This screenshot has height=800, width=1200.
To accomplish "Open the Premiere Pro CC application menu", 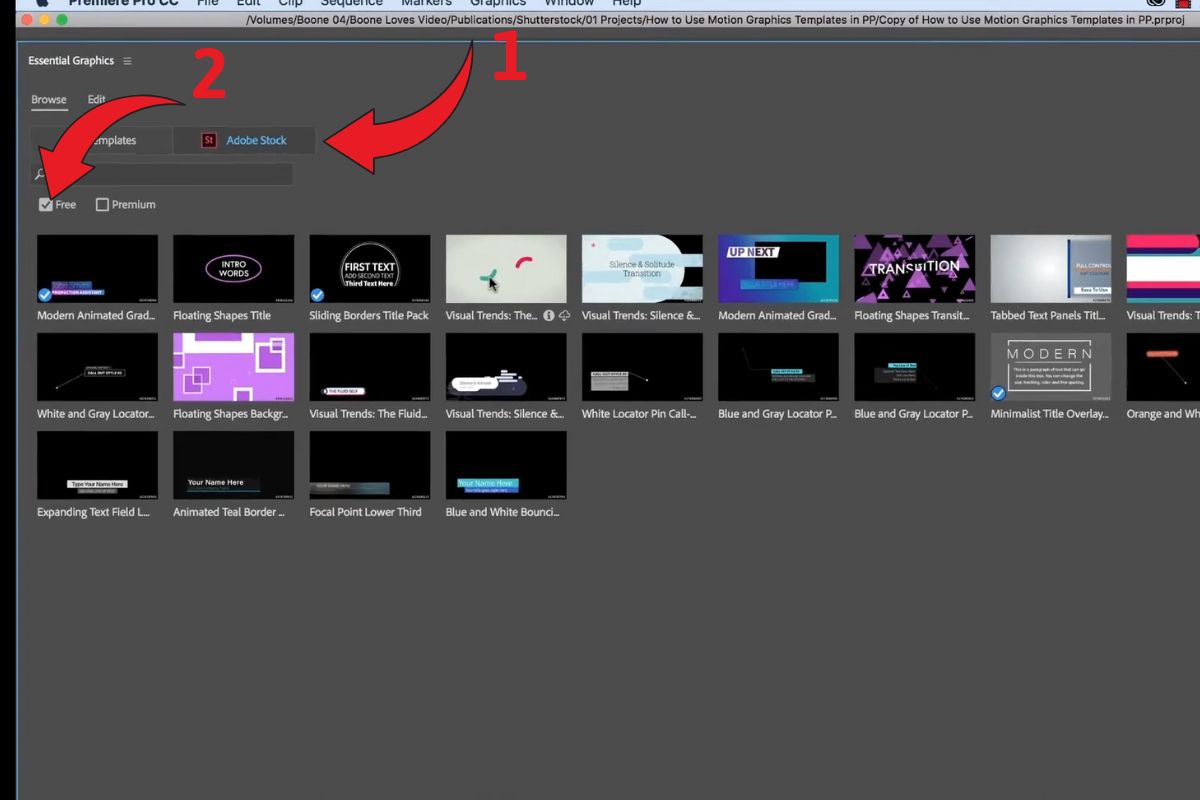I will click(x=123, y=3).
